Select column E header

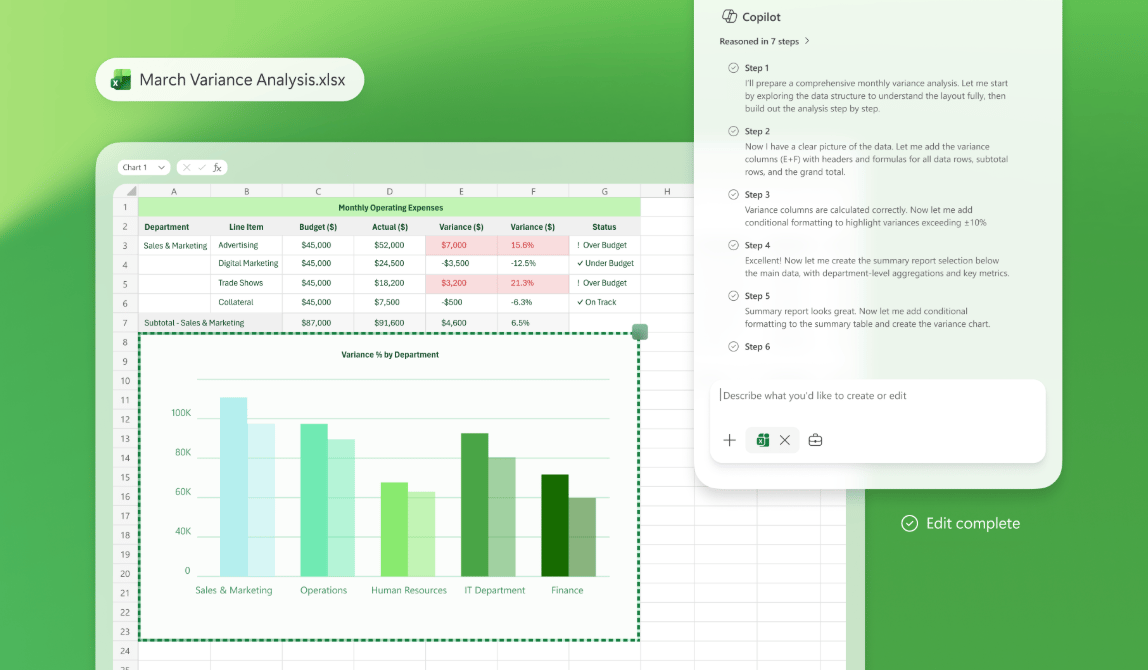461,191
